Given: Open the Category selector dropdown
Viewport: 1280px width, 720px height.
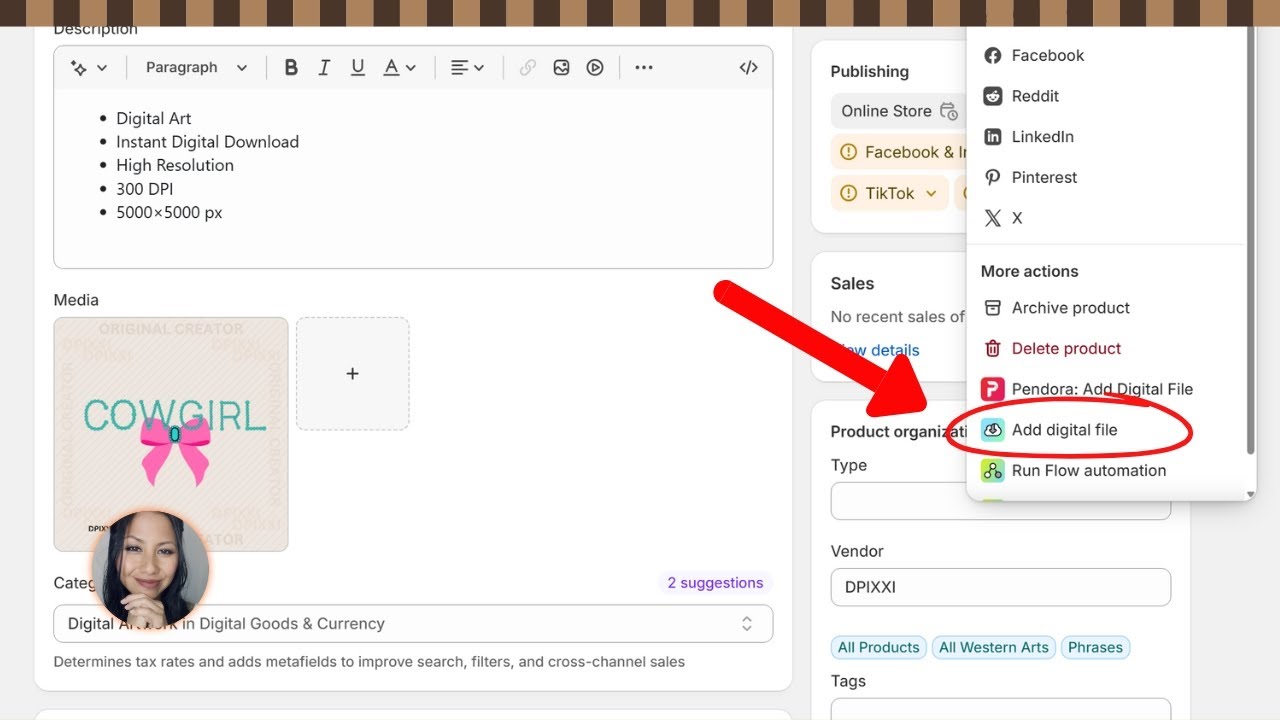Looking at the screenshot, I should click(x=413, y=624).
